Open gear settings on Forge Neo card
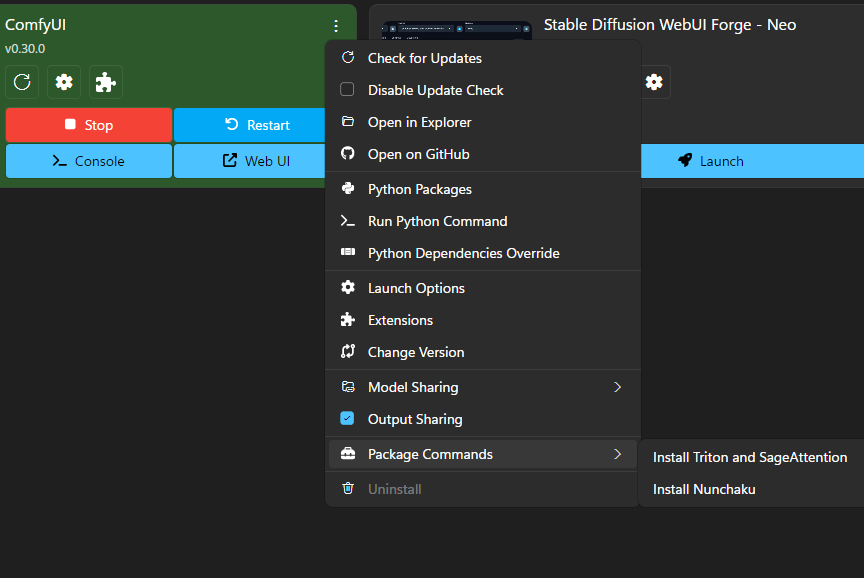The image size is (864, 578). coord(654,82)
